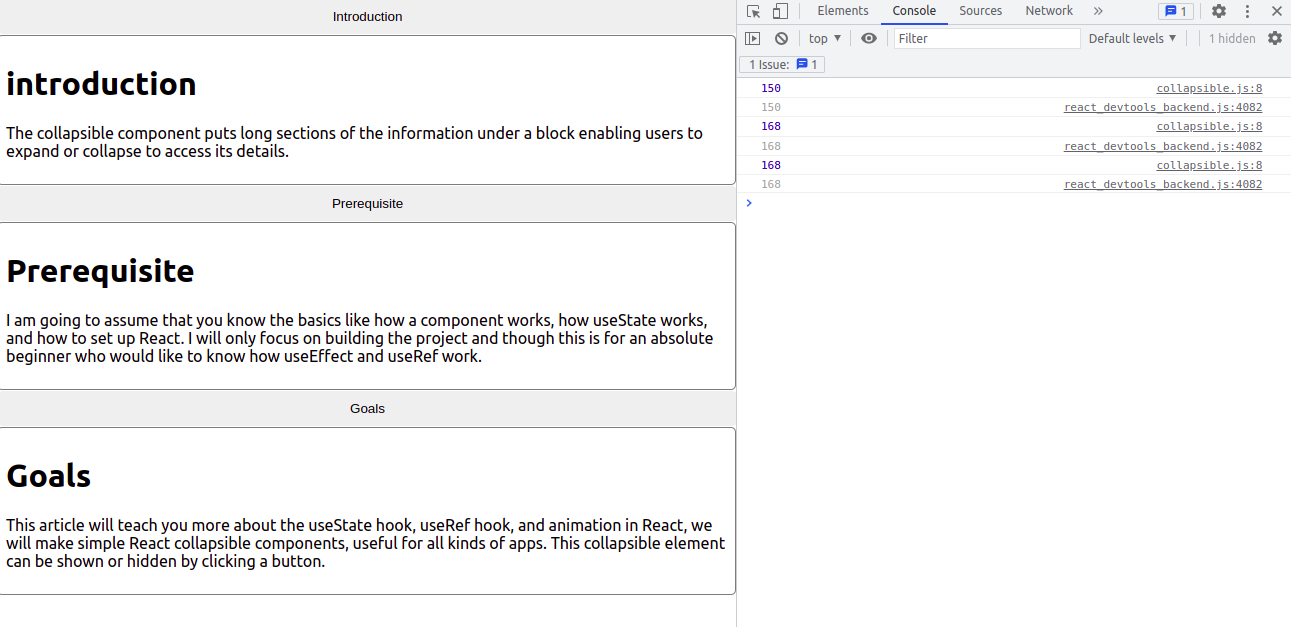Image resolution: width=1291 pixels, height=627 pixels.
Task: Open the top JavaScript context dropdown
Action: coord(825,38)
